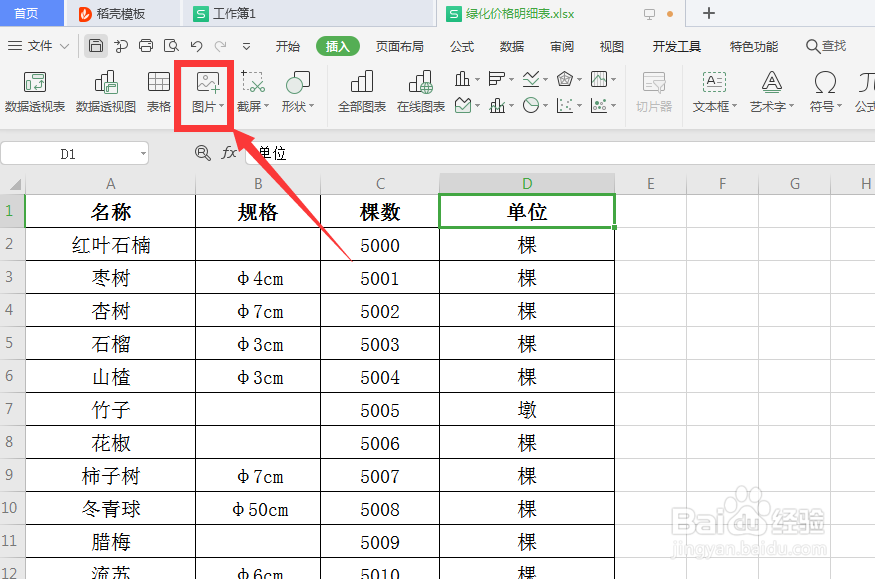Undo the last action

(x=196, y=46)
